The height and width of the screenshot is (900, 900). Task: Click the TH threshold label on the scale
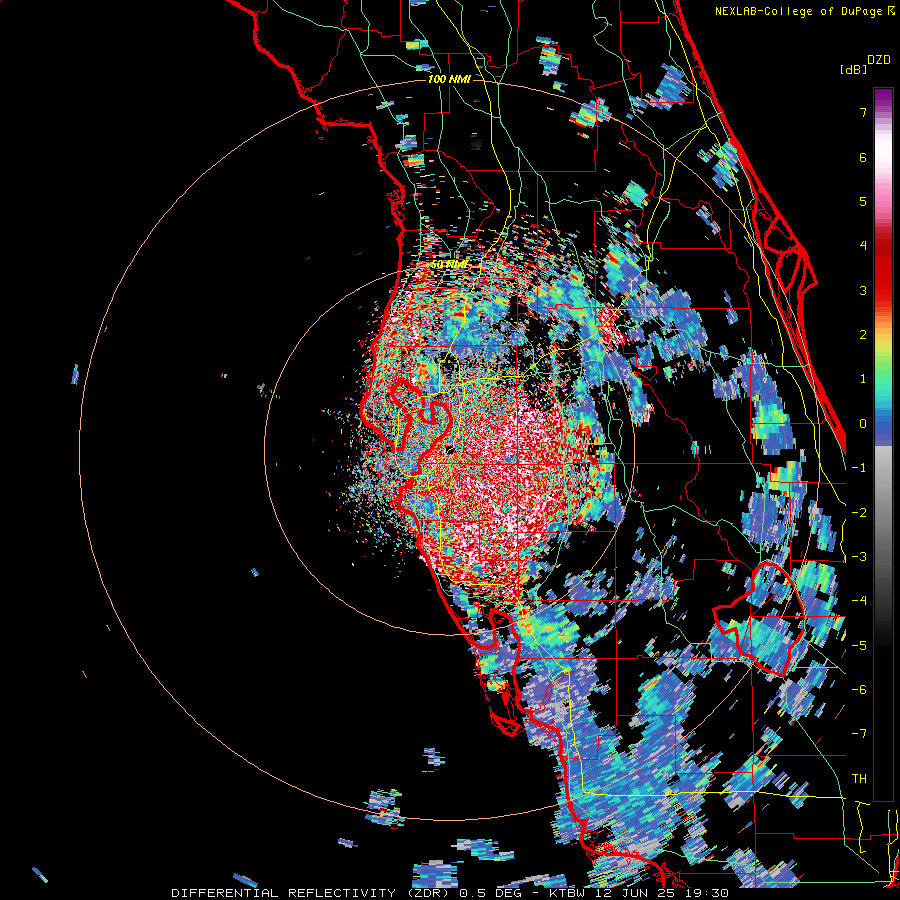pyautogui.click(x=859, y=779)
